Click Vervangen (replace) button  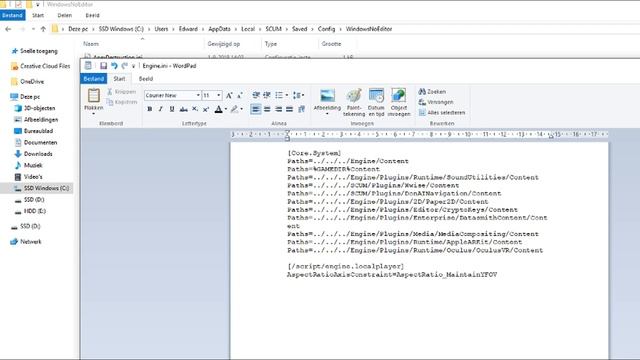coord(436,102)
